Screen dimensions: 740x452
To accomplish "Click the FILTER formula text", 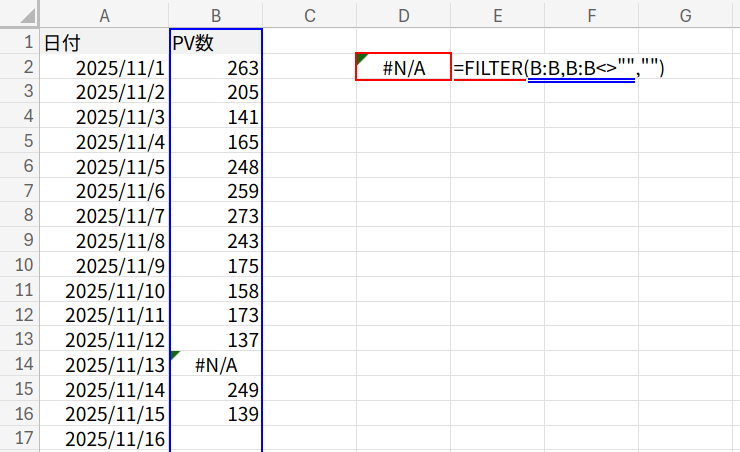I will point(558,68).
